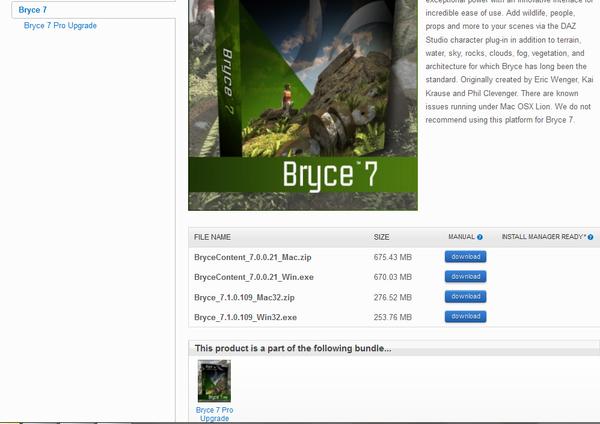Click the 276.52 MB size value

393,297
